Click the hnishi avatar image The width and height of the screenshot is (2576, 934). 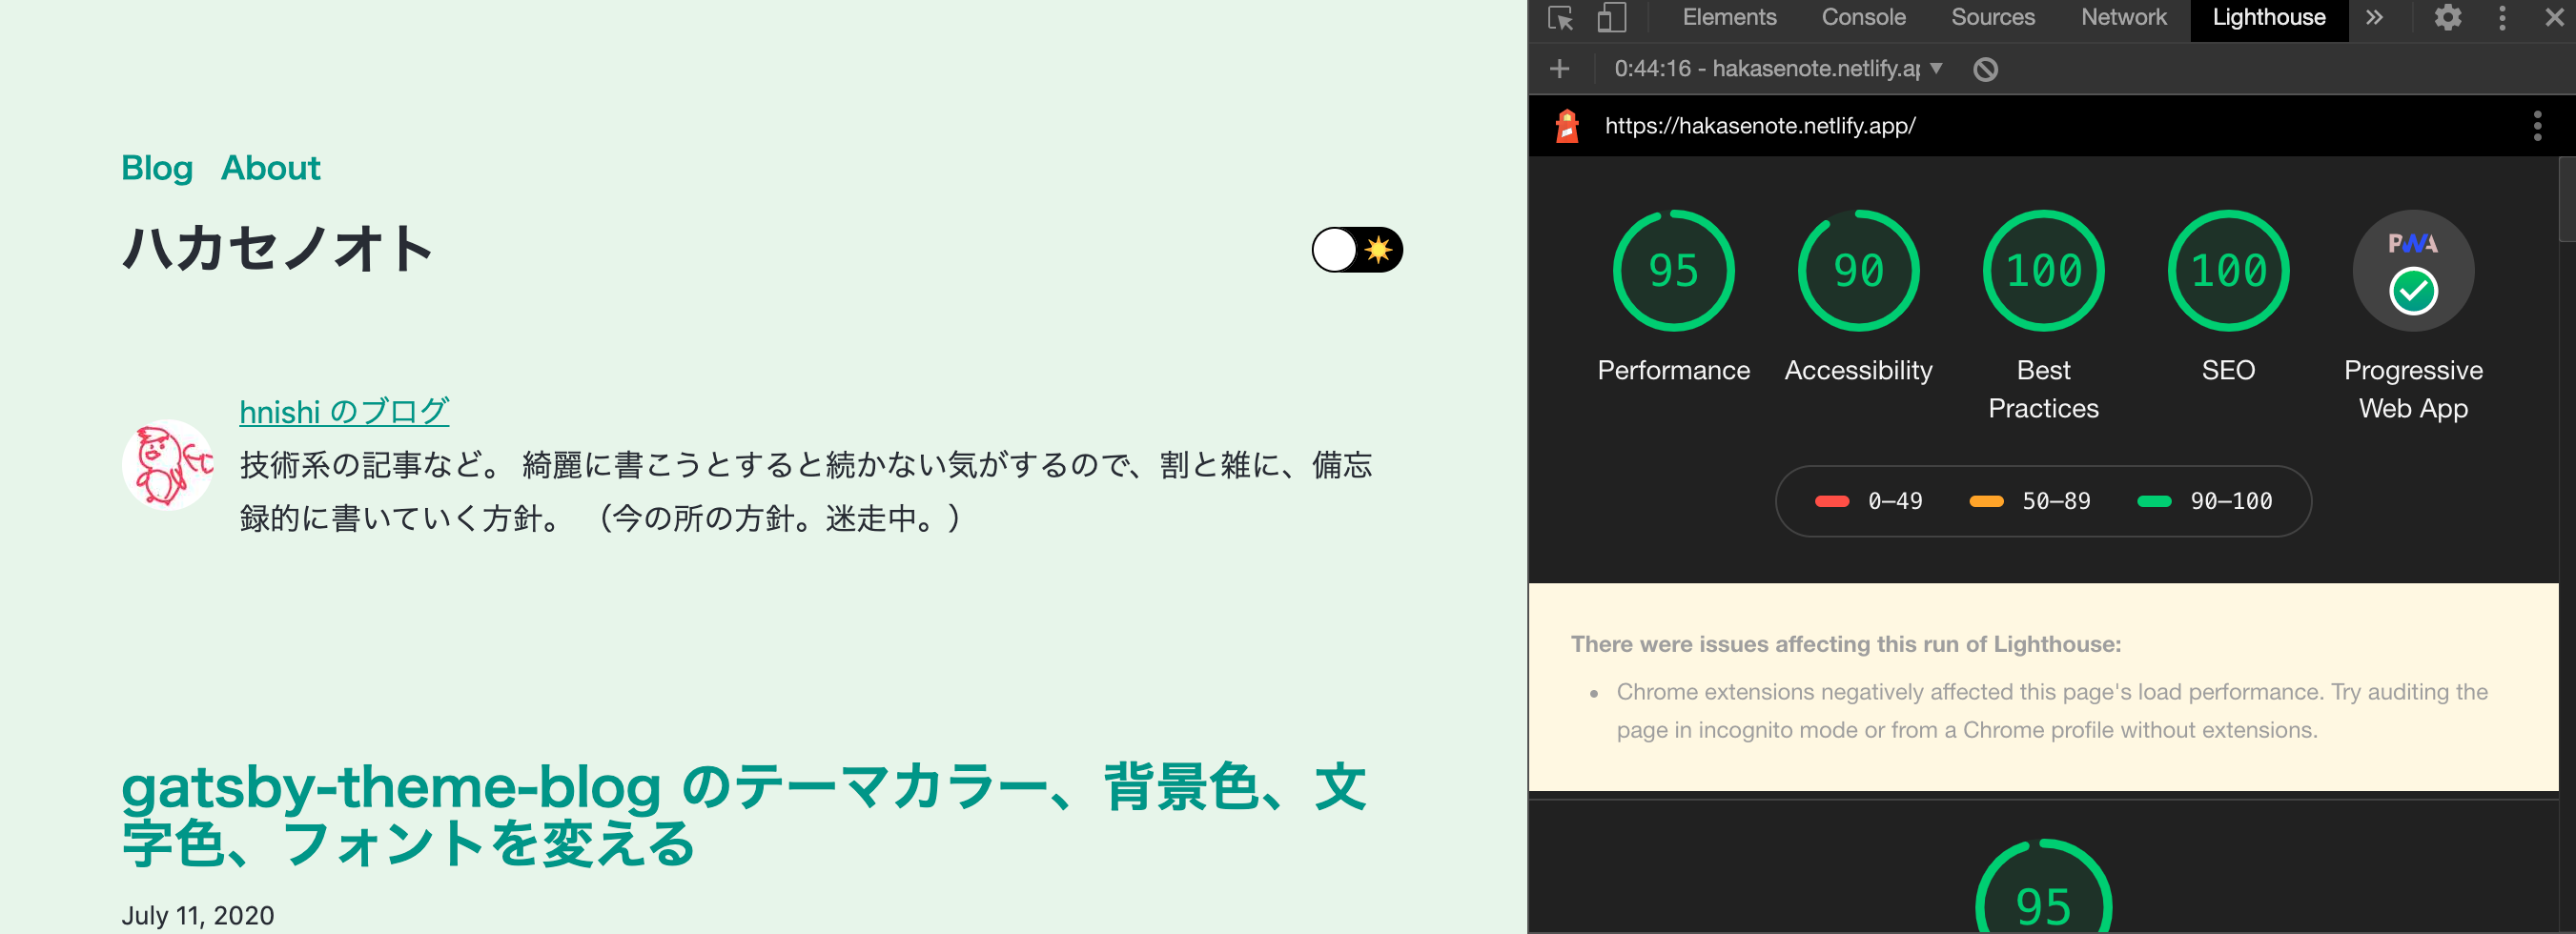pos(168,465)
